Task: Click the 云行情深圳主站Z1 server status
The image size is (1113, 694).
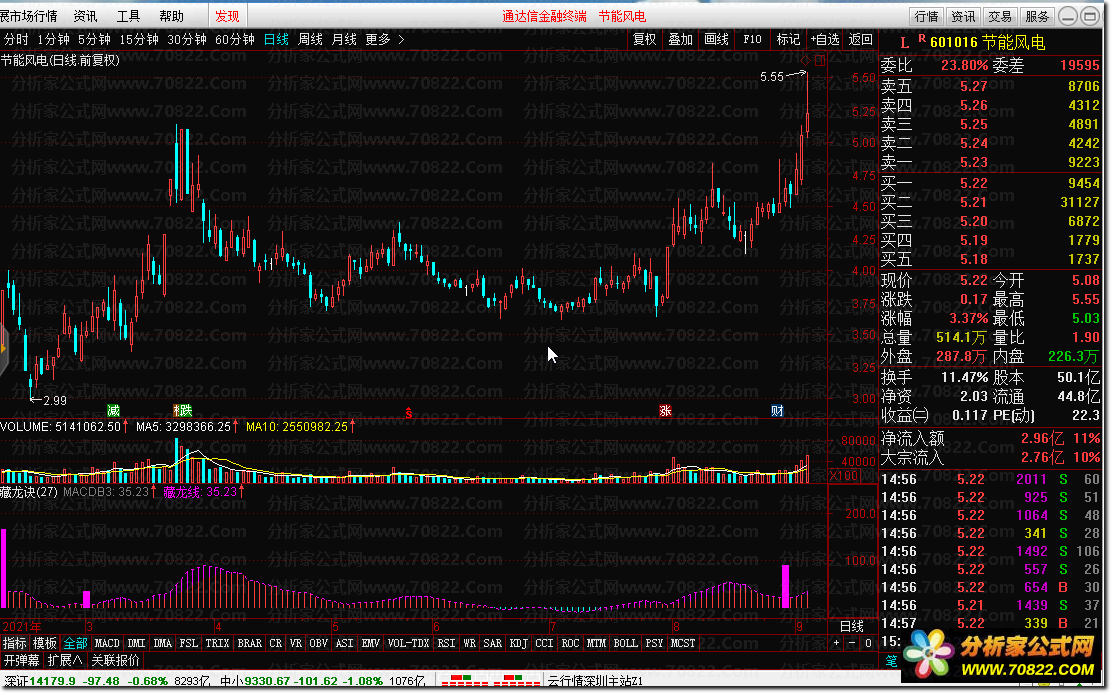Action: click(x=595, y=681)
